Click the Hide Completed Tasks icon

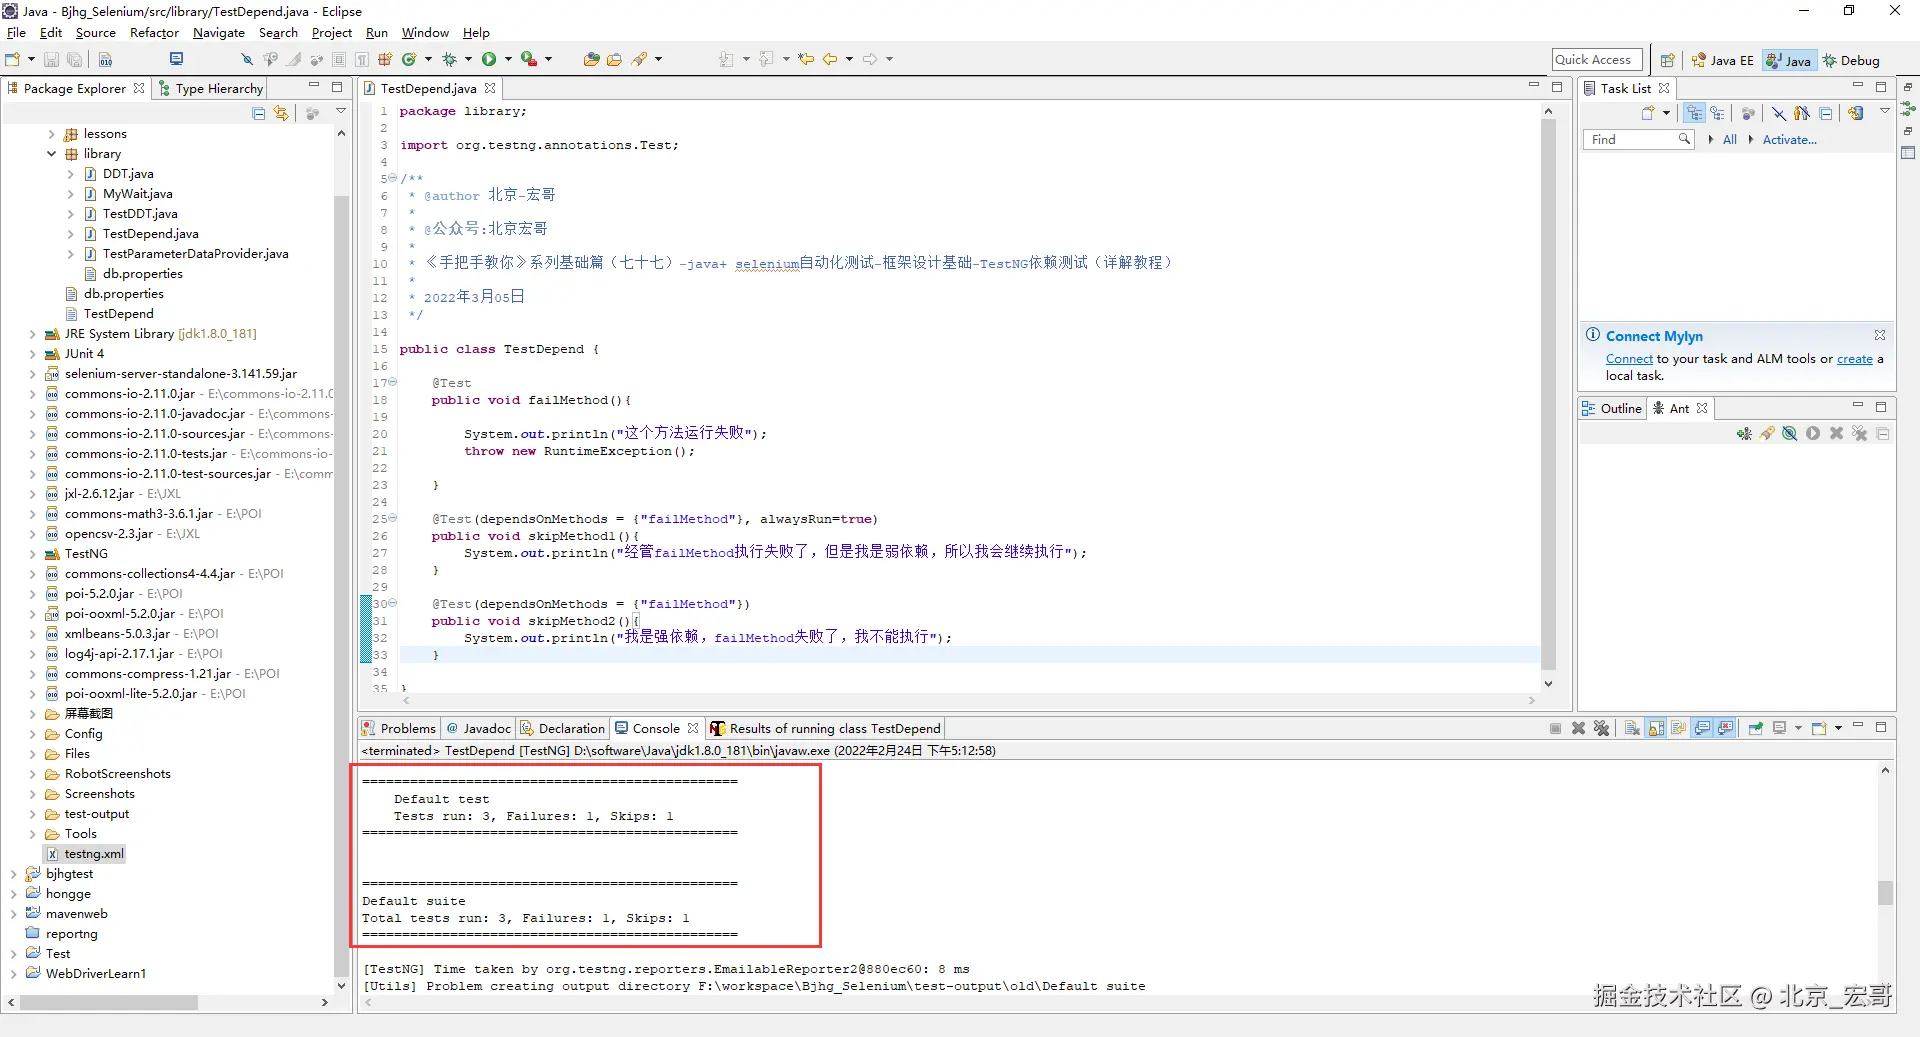coord(1779,113)
